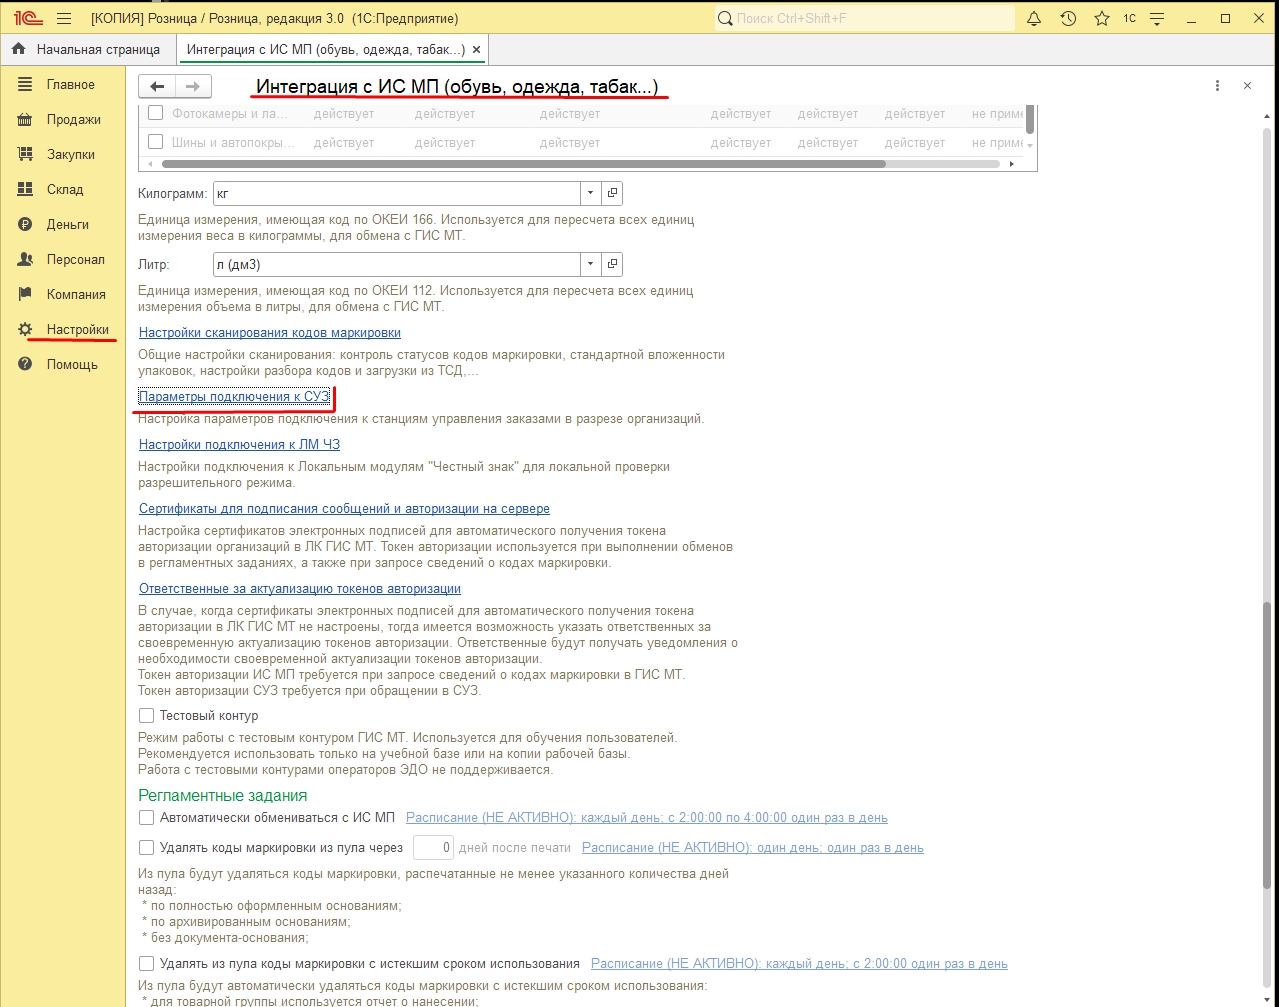Click the 1C user icon in title bar
The width and height of the screenshot is (1279, 1007).
(x=1129, y=18)
